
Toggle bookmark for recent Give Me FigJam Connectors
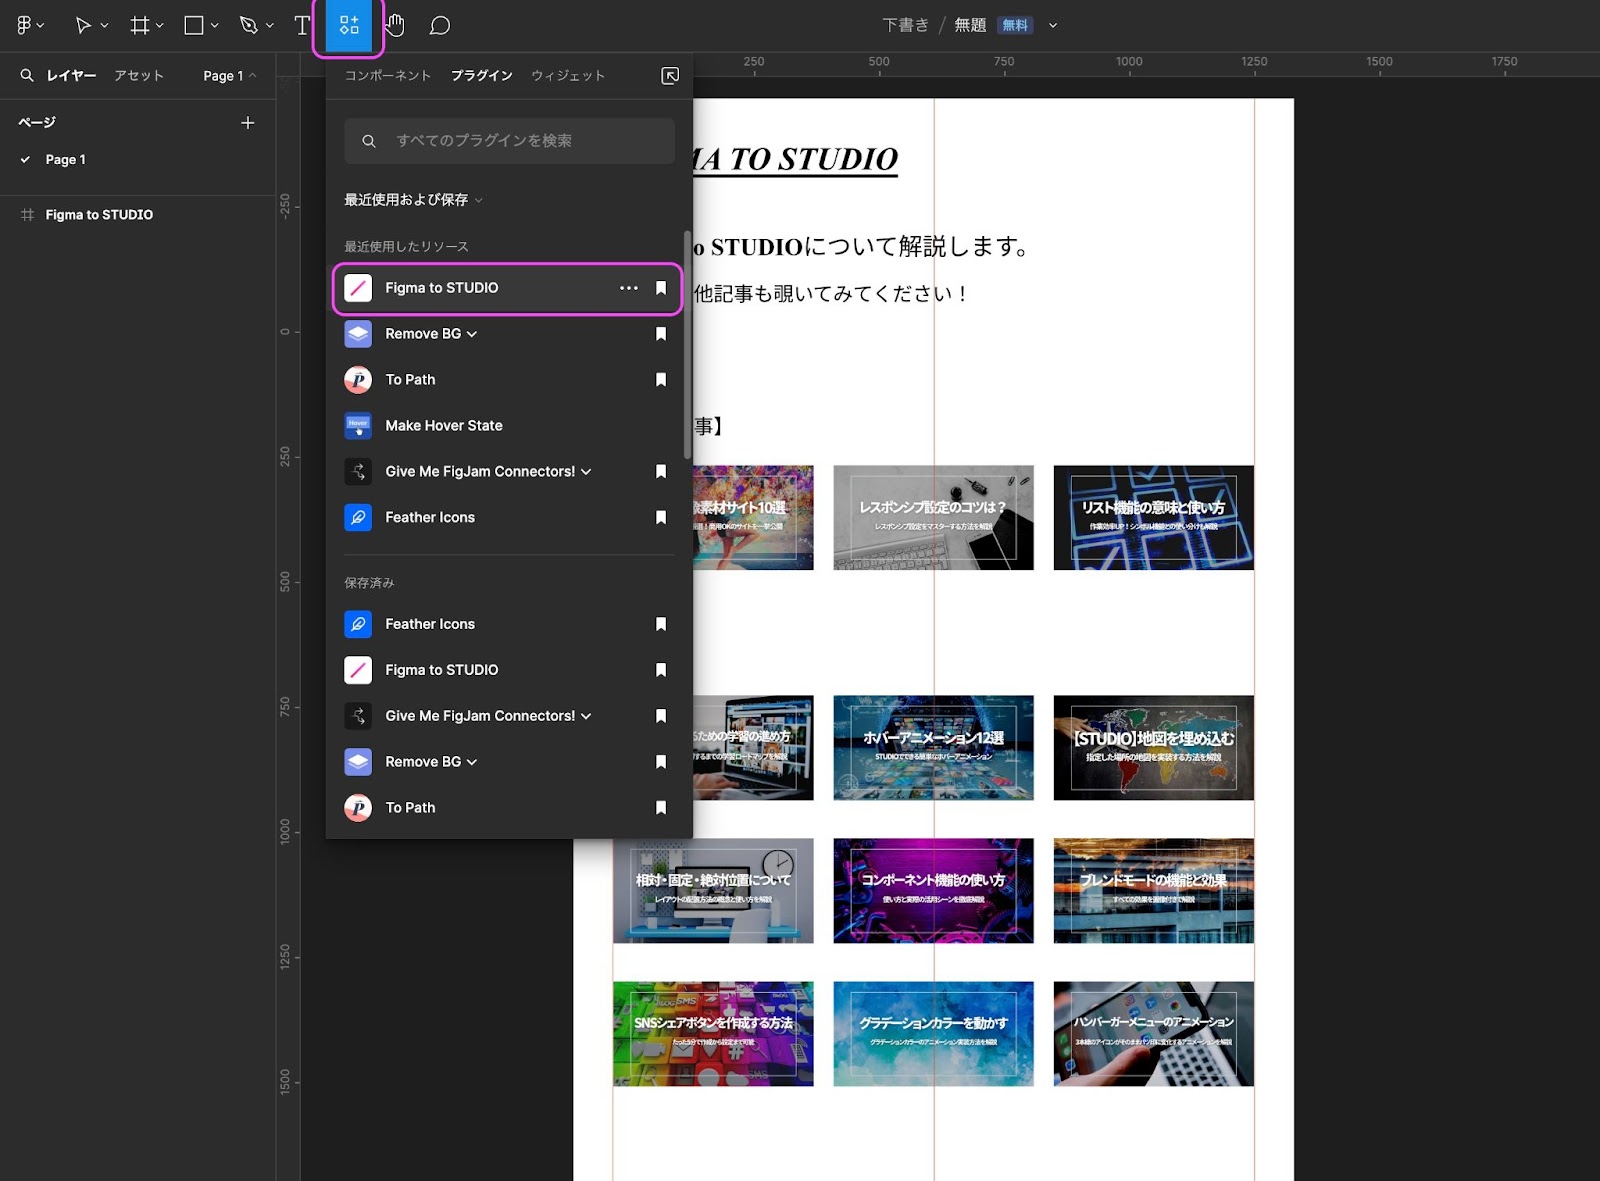click(x=661, y=471)
